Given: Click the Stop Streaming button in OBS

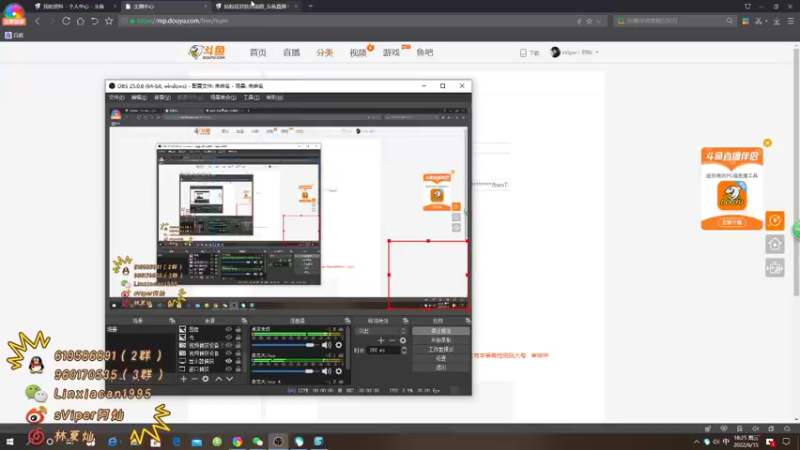Looking at the screenshot, I should coord(441,331).
